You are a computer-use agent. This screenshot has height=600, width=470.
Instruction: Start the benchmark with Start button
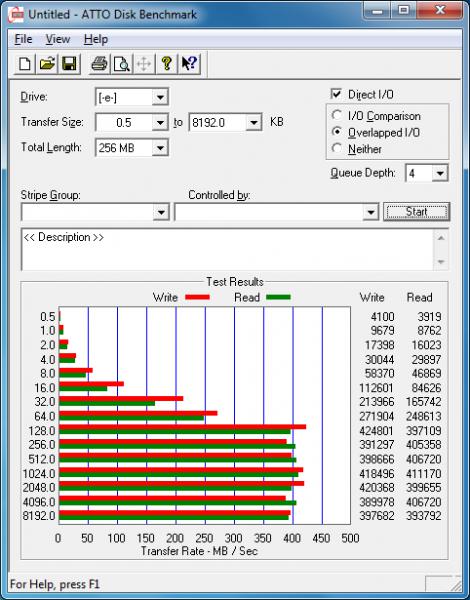click(416, 212)
